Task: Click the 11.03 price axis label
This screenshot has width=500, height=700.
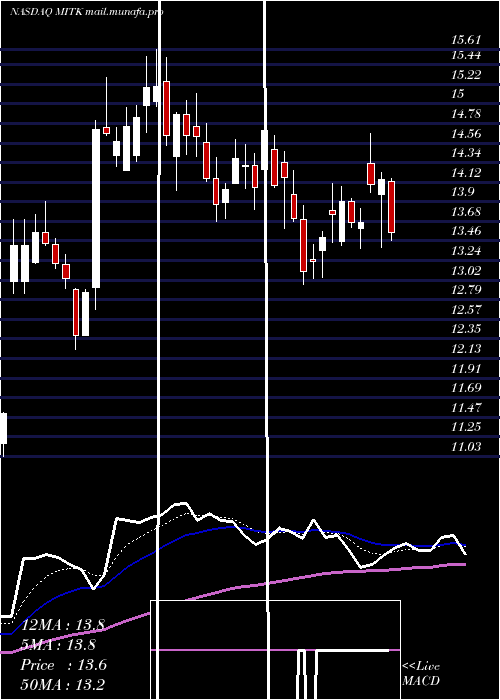Action: (x=466, y=446)
